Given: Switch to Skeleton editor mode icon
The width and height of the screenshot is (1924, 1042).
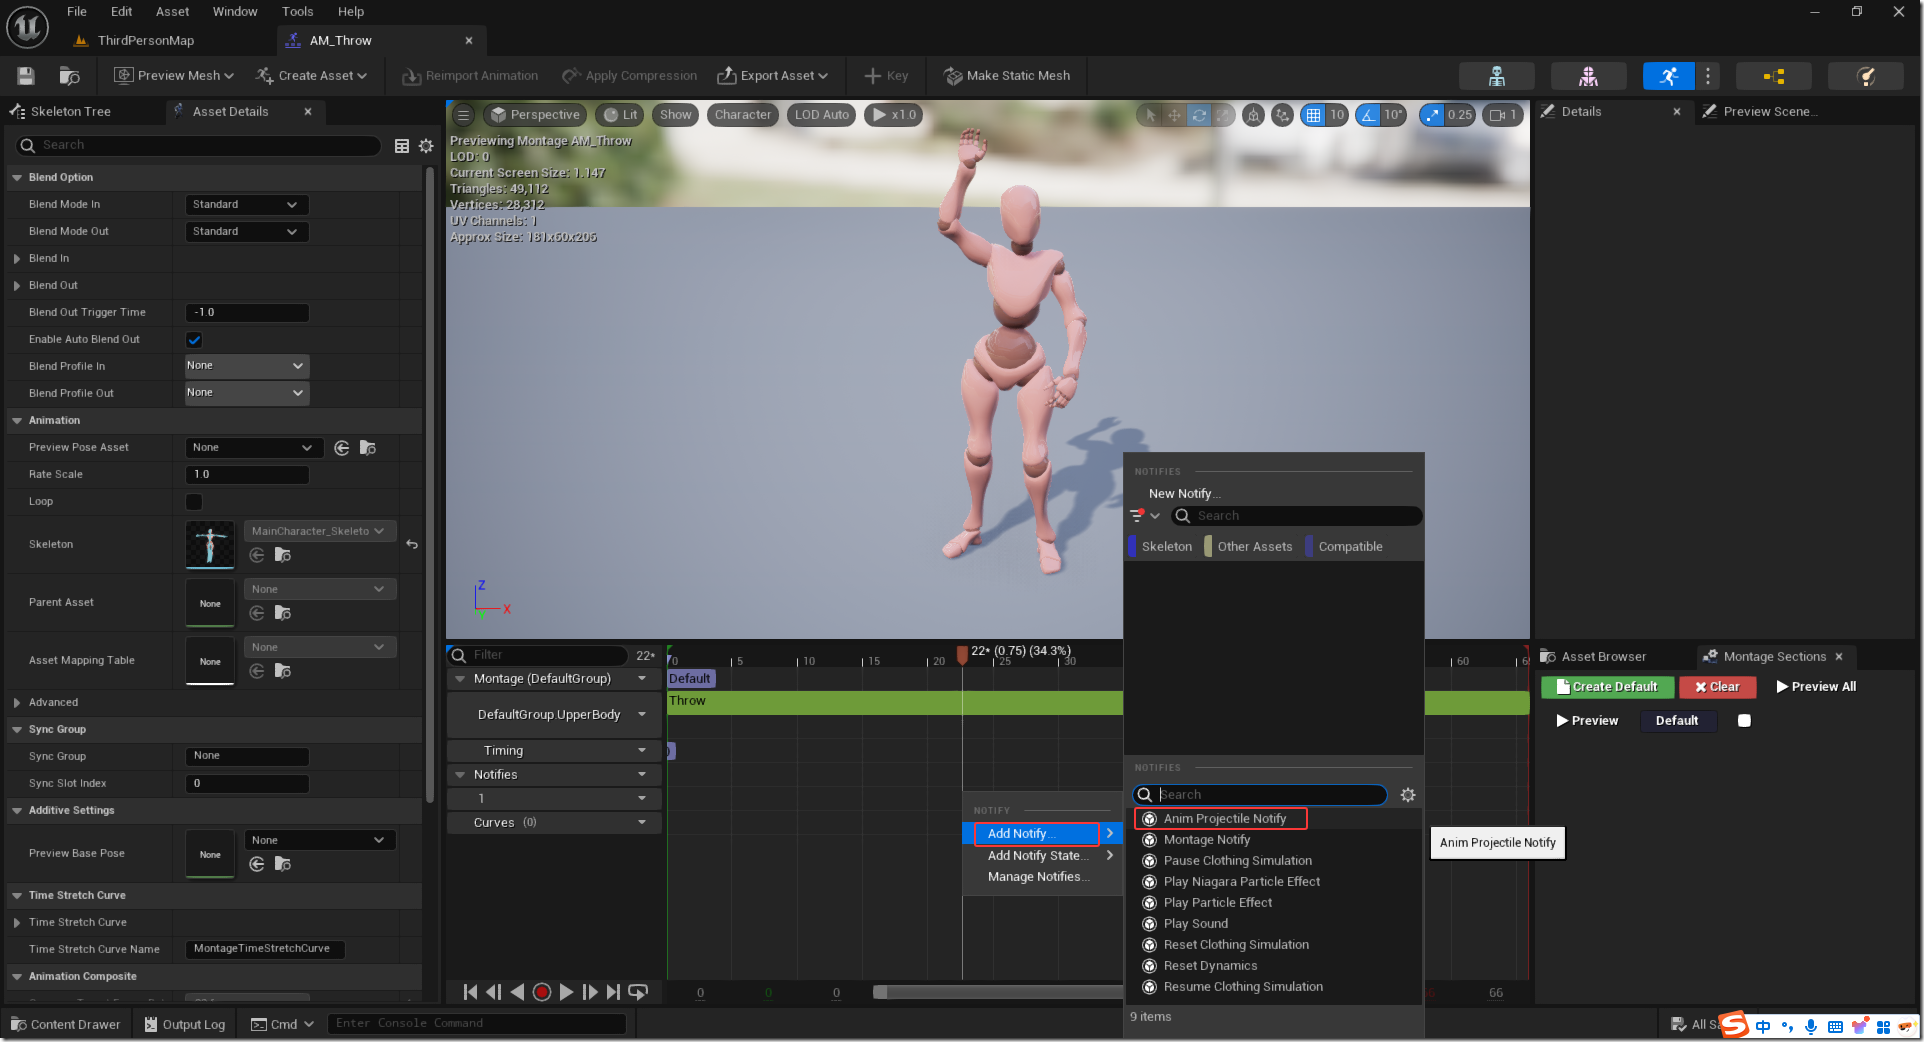Looking at the screenshot, I should (1497, 76).
